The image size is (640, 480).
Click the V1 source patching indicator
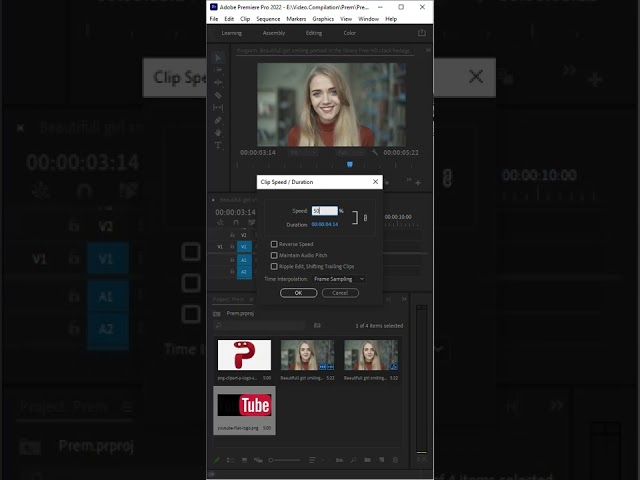(x=220, y=247)
